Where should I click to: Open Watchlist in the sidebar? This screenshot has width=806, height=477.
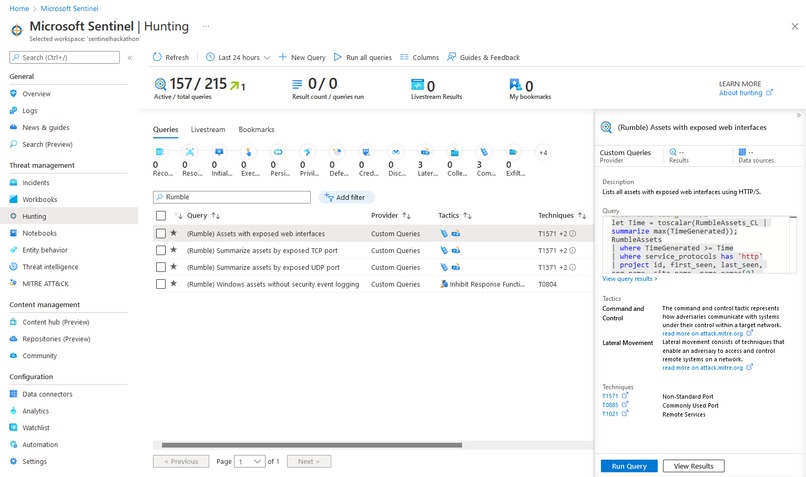coord(36,428)
